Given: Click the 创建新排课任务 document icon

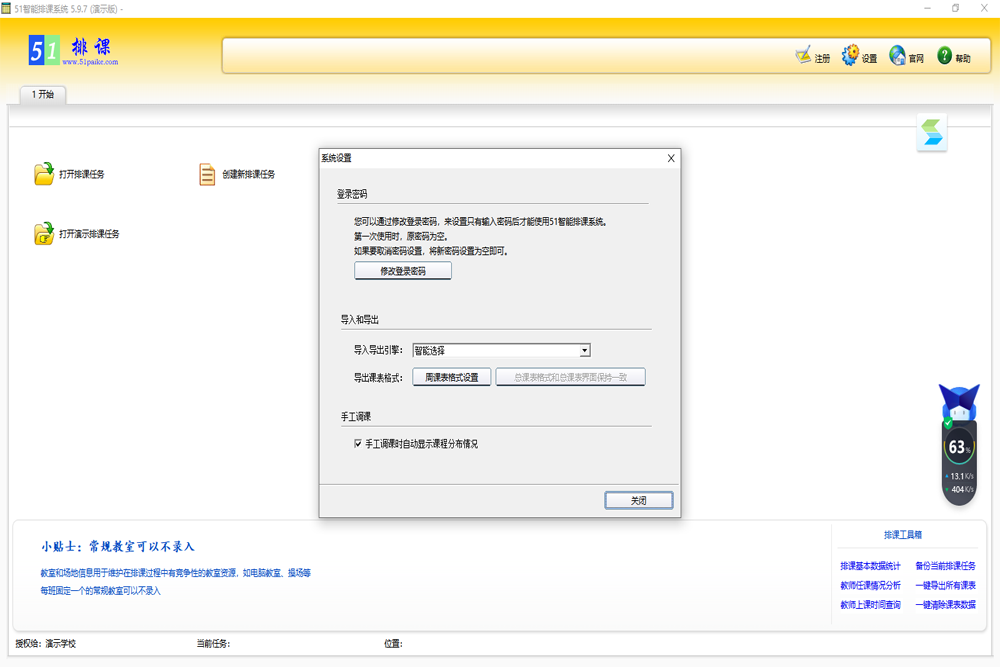Looking at the screenshot, I should pyautogui.click(x=207, y=174).
